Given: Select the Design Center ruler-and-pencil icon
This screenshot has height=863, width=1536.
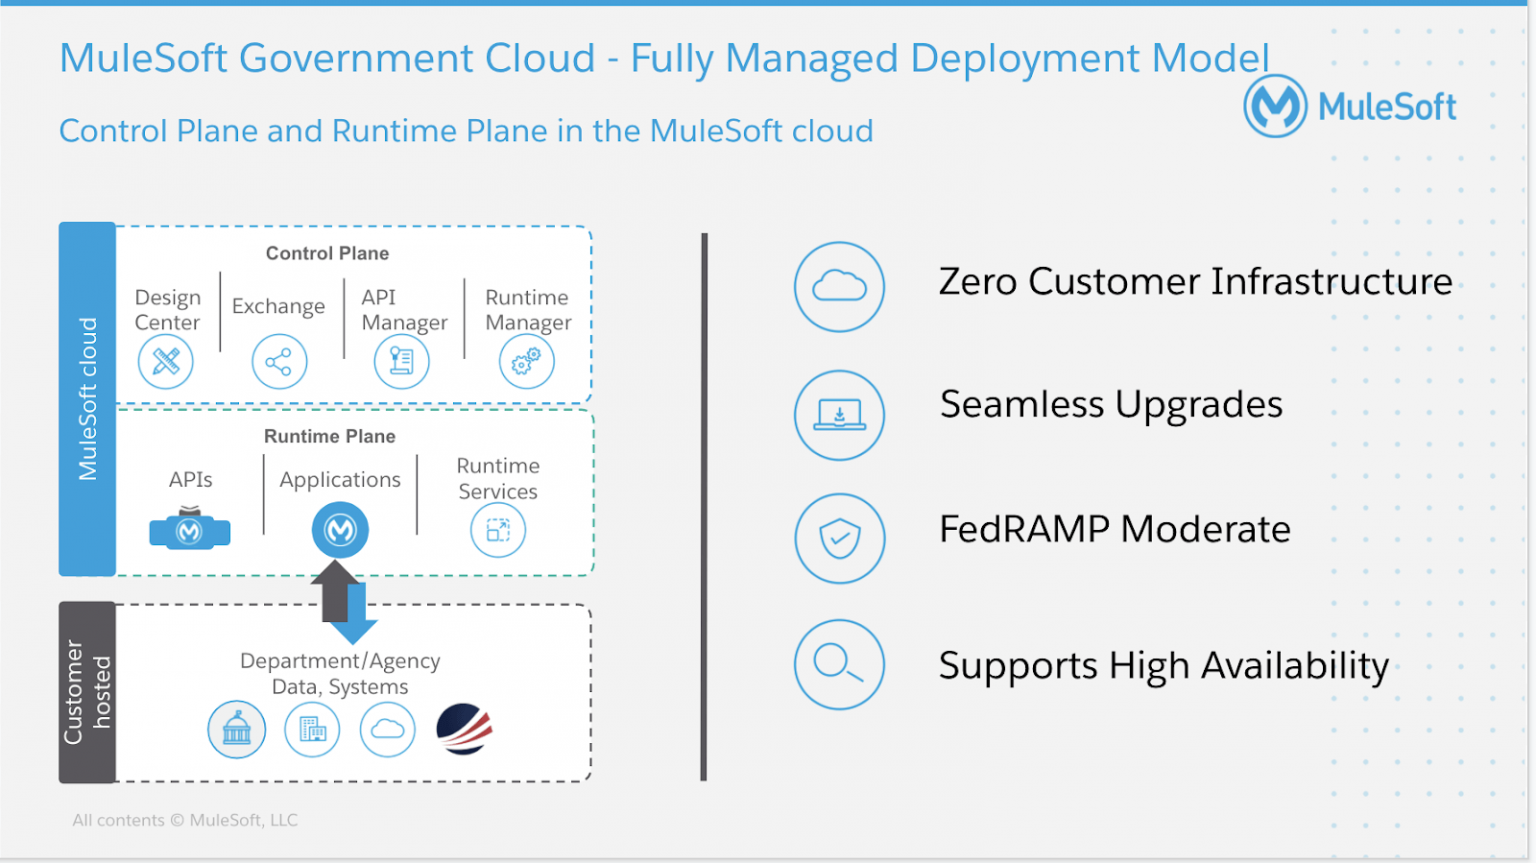Looking at the screenshot, I should click(166, 362).
